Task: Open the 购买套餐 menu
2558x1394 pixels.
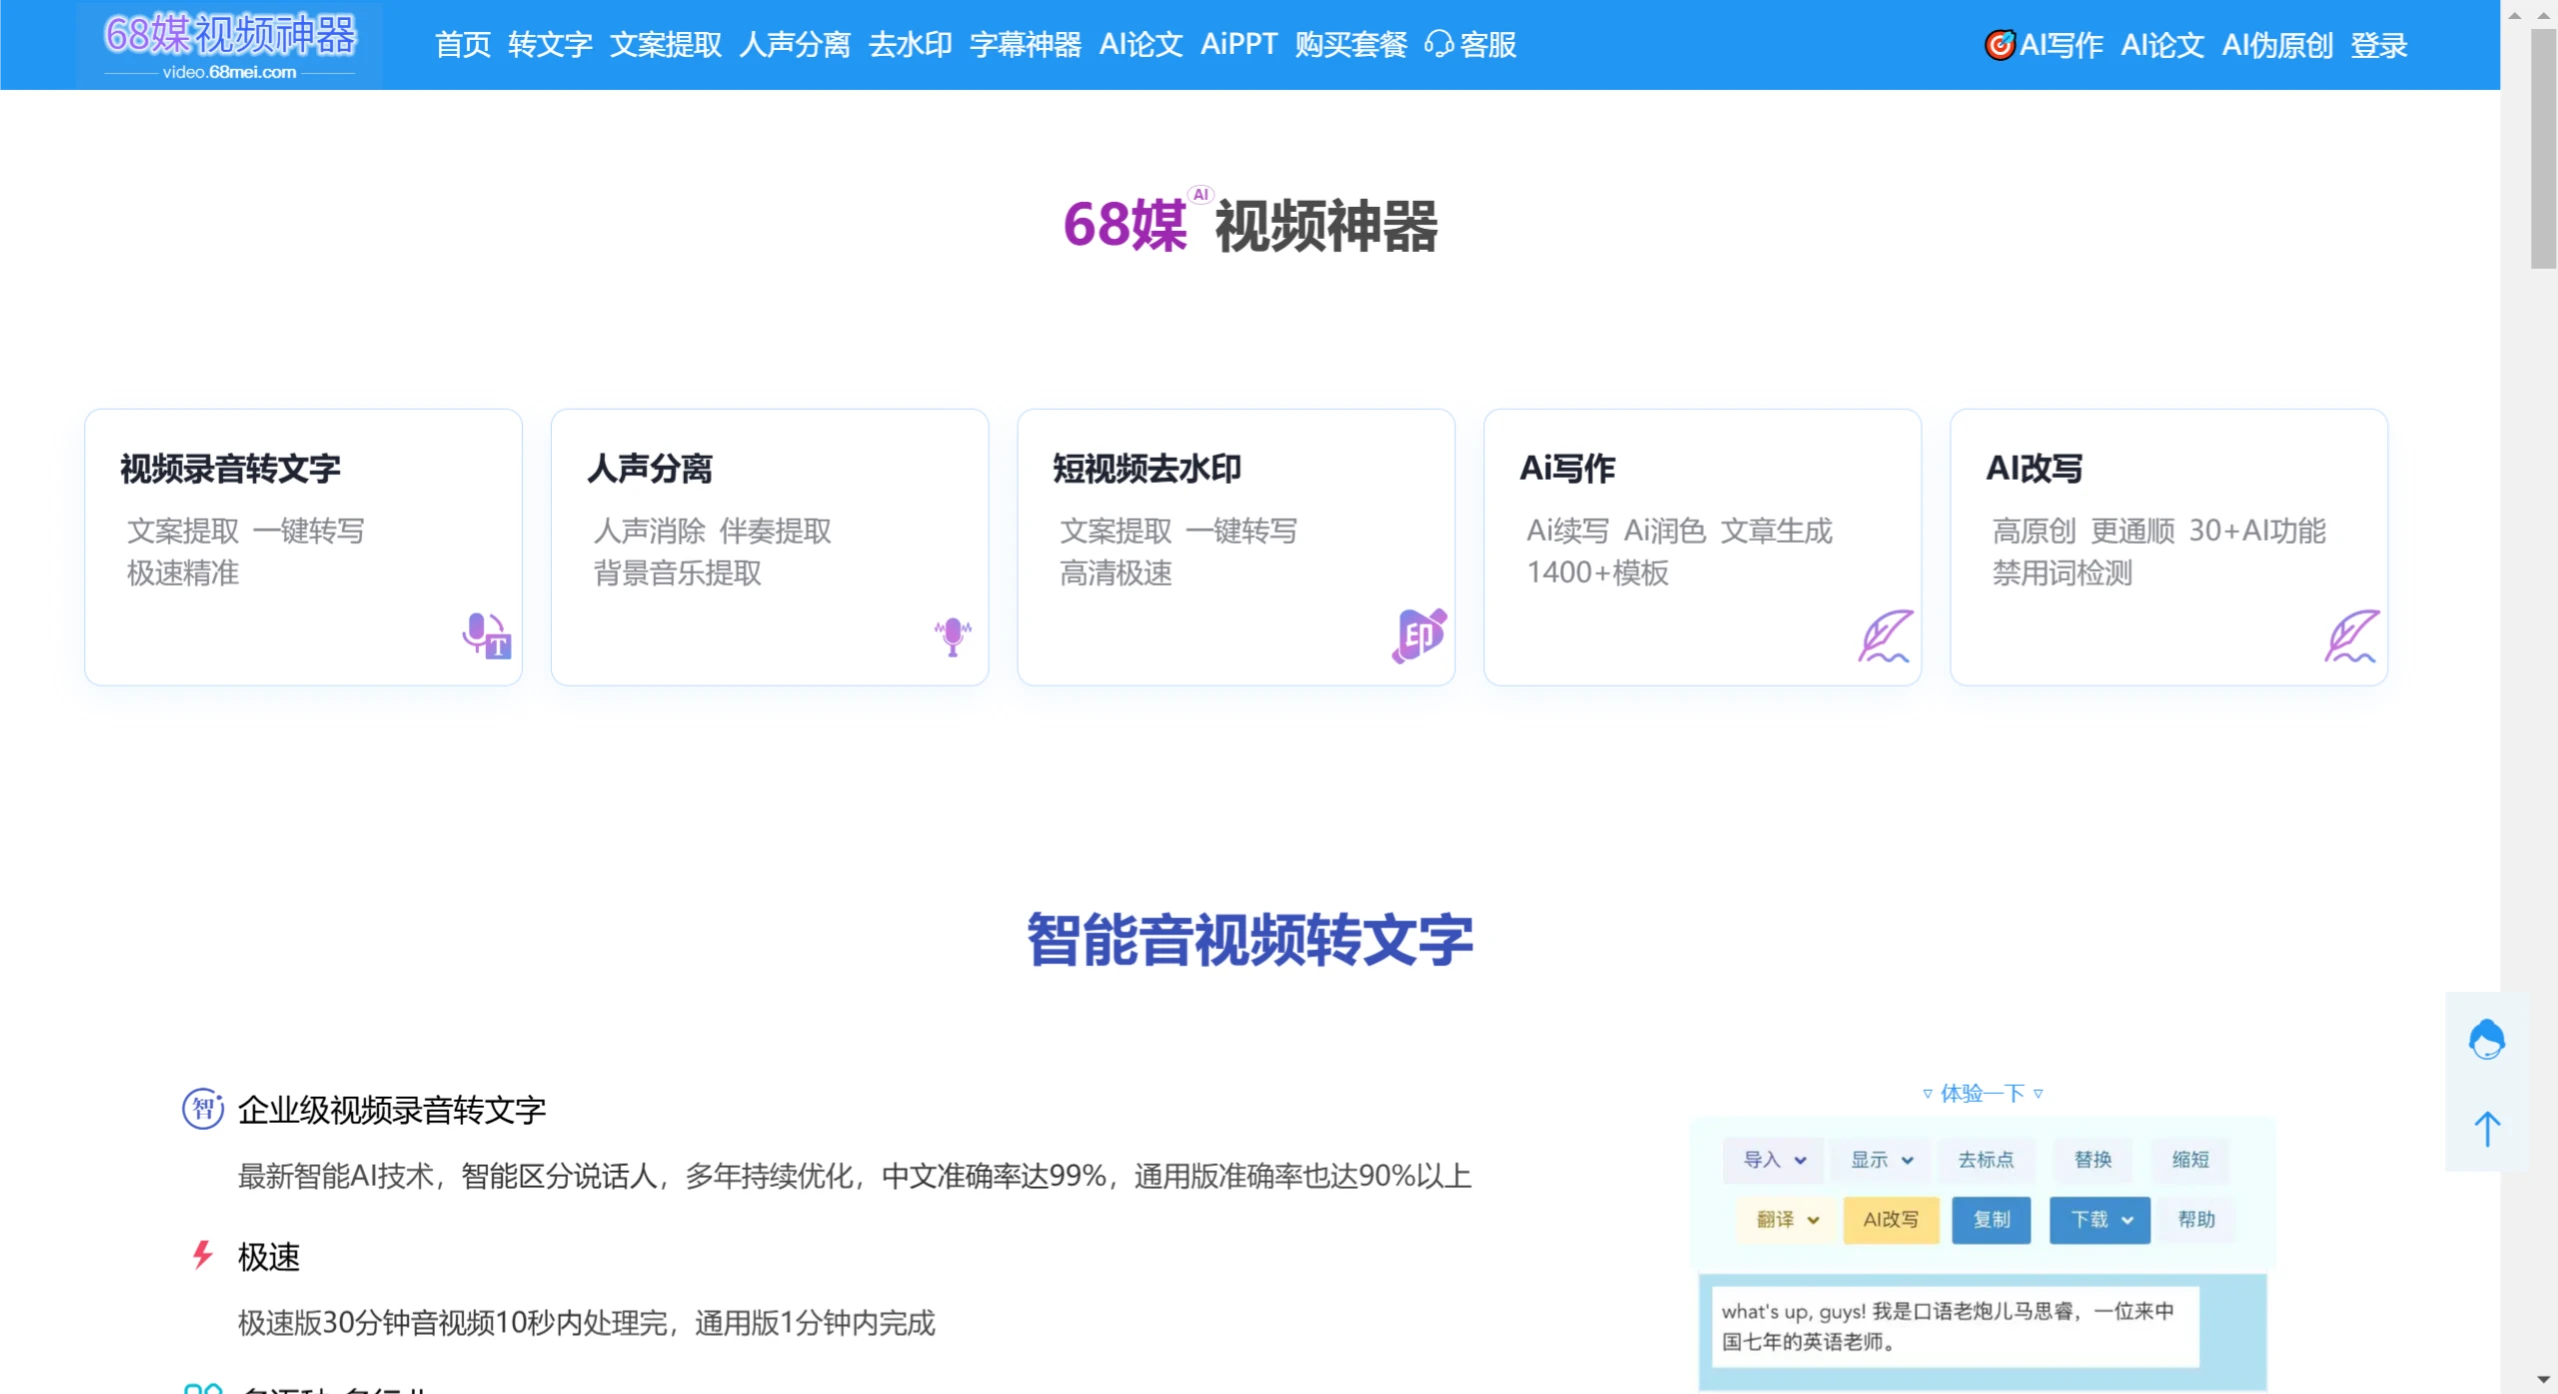Action: click(1349, 44)
